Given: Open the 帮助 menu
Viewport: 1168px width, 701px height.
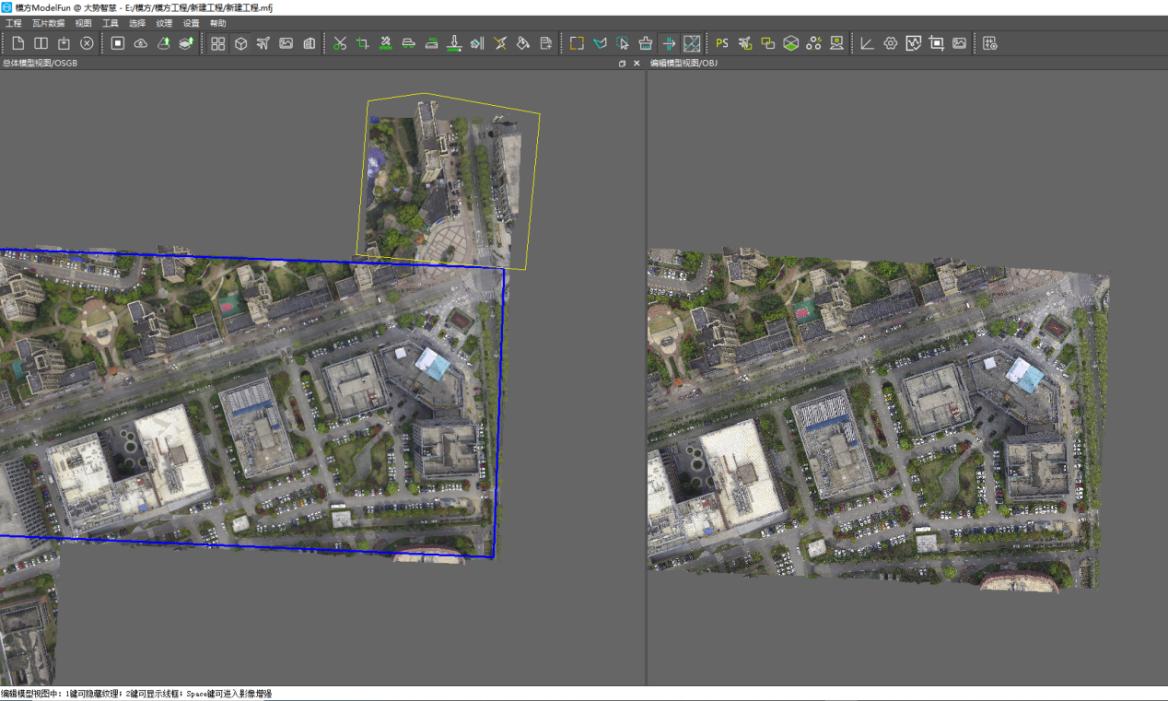Looking at the screenshot, I should 218,23.
